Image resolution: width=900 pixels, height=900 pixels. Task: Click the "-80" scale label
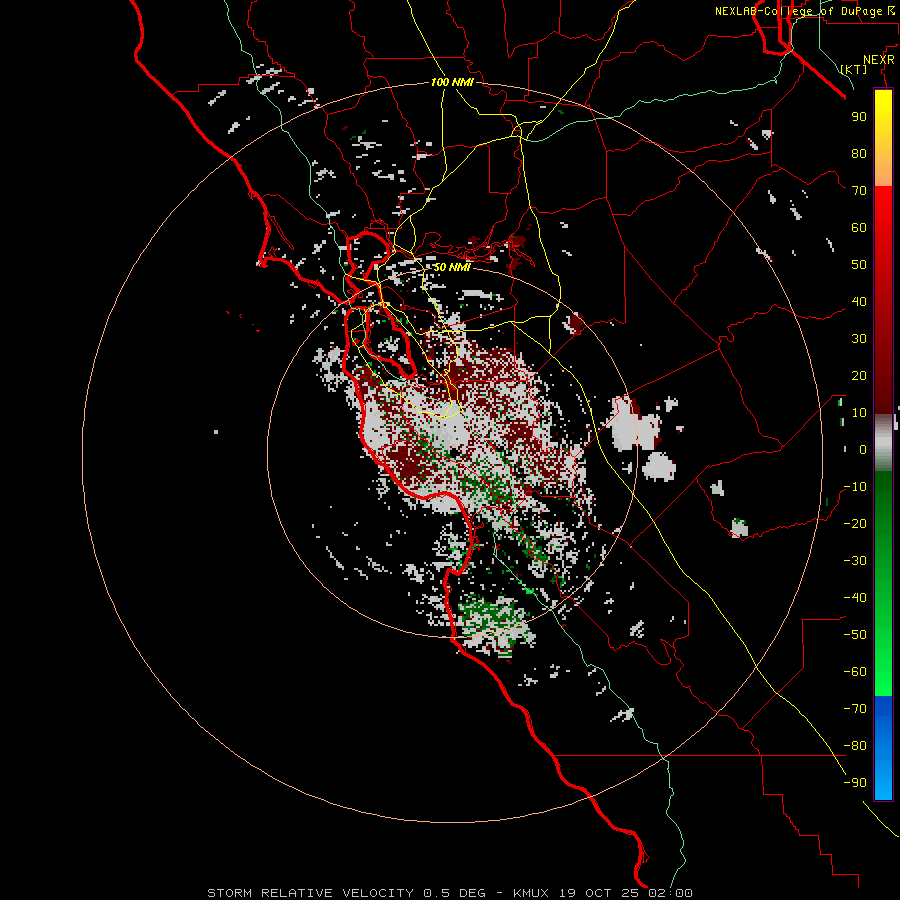pos(855,746)
